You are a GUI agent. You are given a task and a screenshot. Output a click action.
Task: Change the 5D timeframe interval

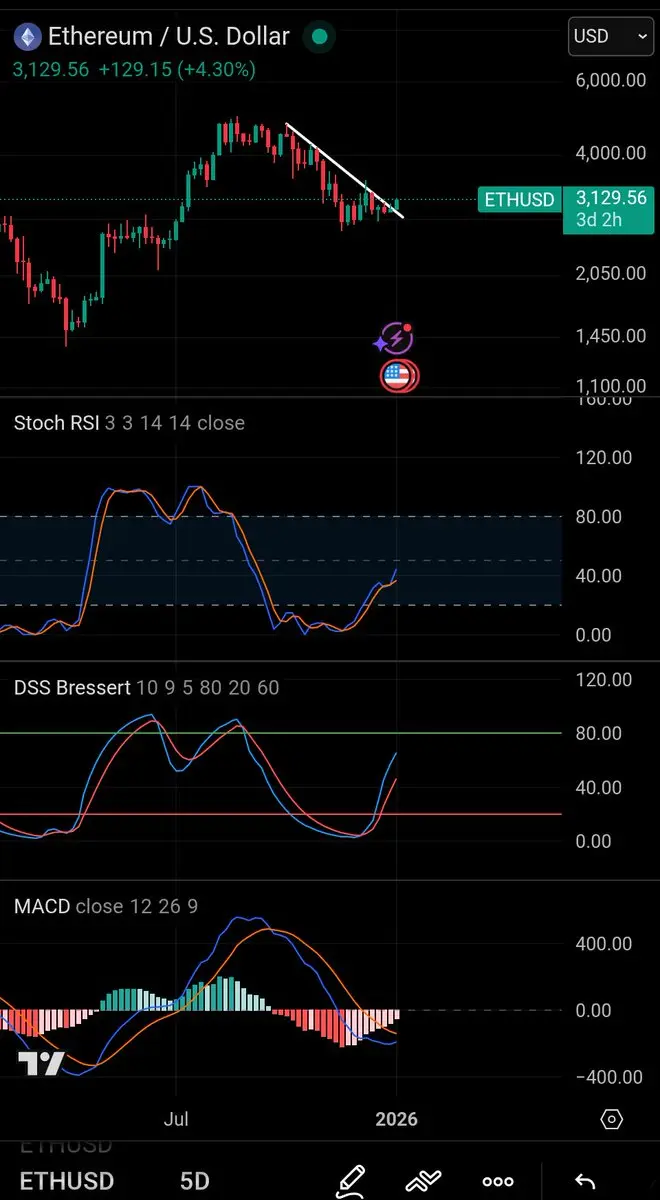pyautogui.click(x=194, y=1181)
